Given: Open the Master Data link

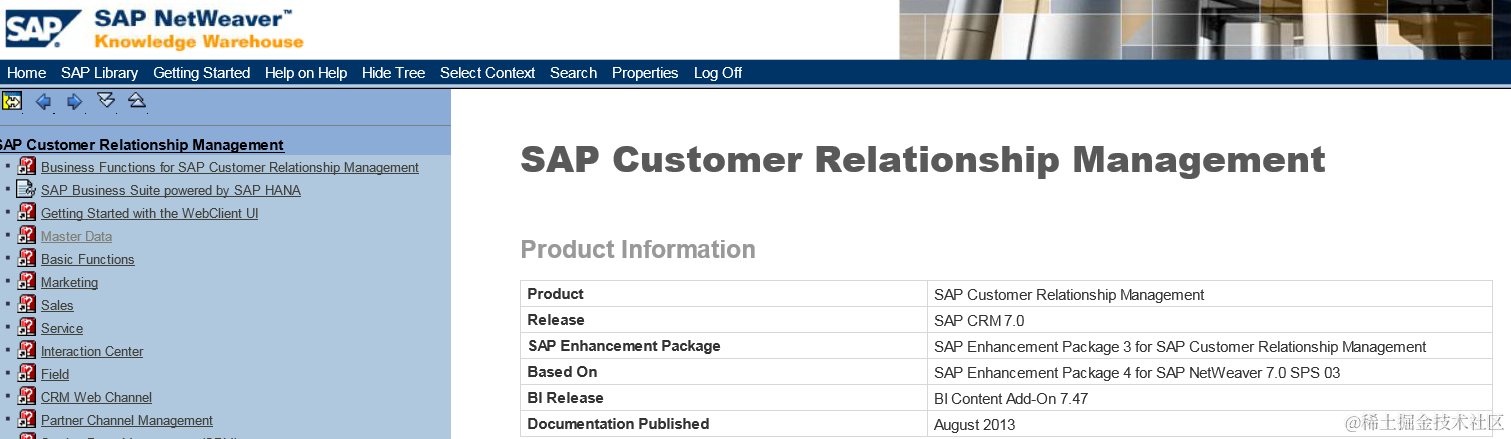Looking at the screenshot, I should point(76,236).
